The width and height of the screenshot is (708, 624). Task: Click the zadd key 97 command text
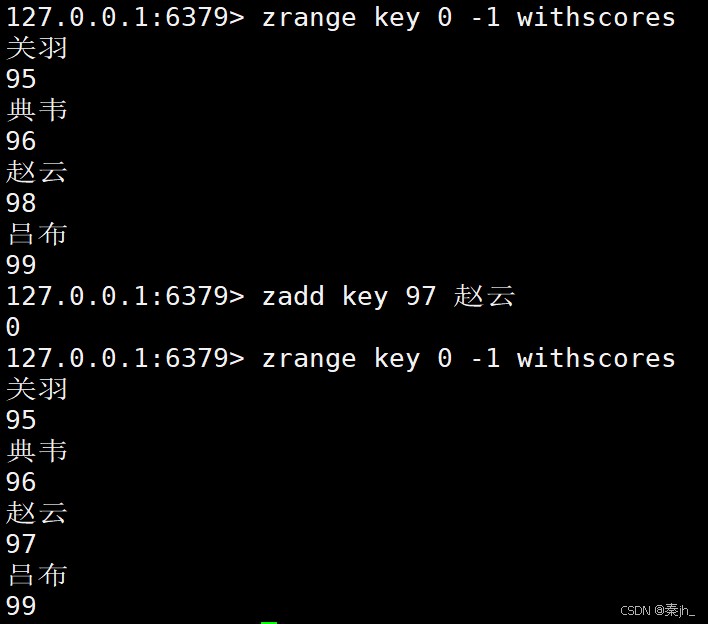[349, 296]
